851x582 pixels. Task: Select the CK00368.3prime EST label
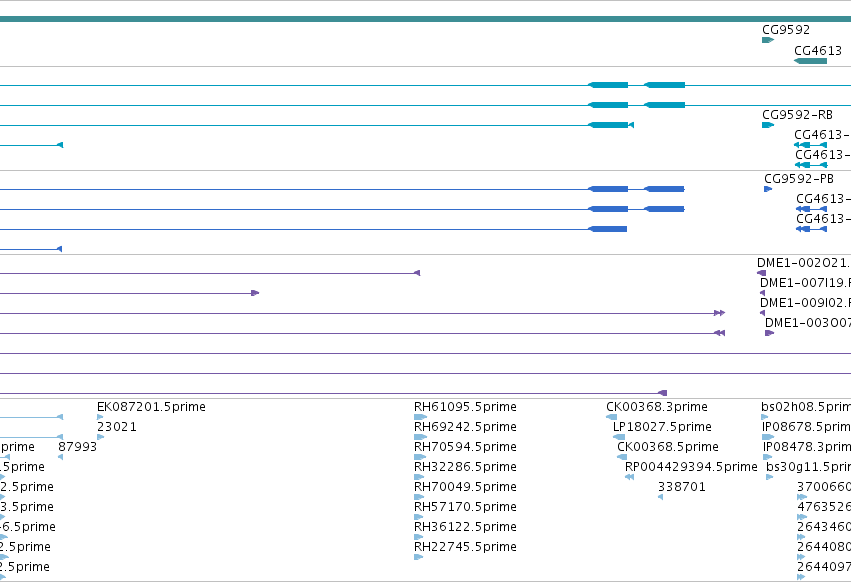coord(657,407)
